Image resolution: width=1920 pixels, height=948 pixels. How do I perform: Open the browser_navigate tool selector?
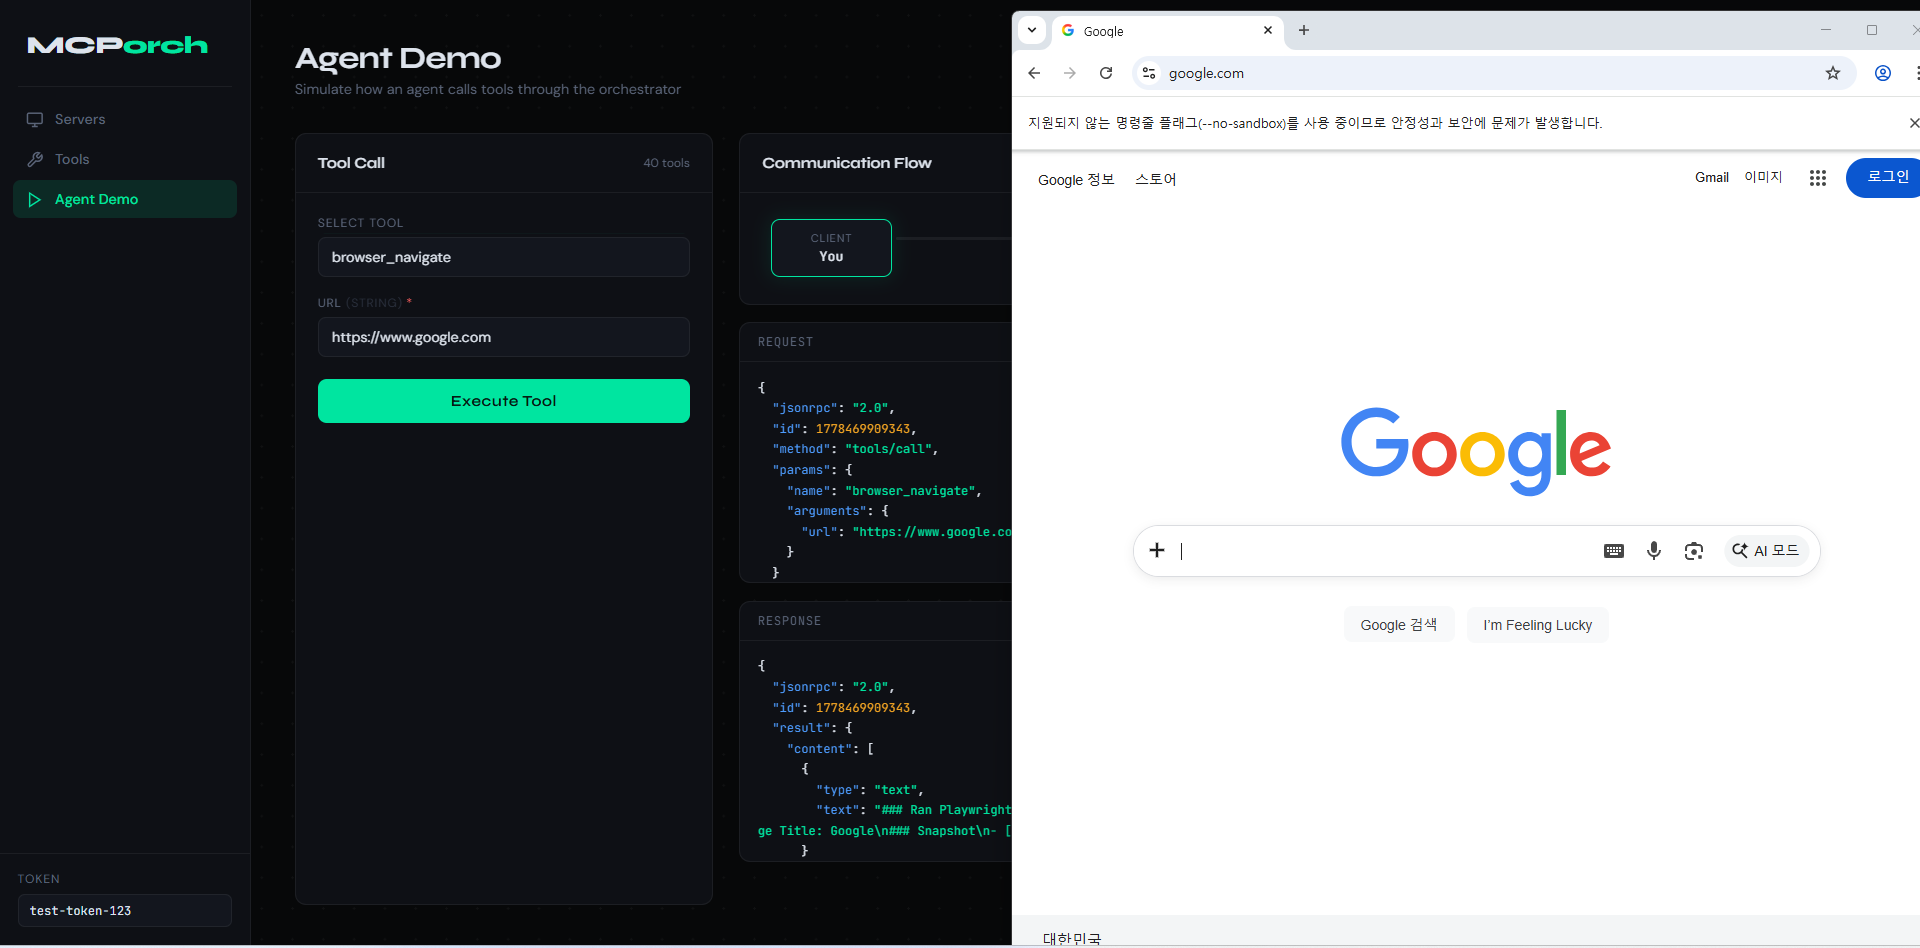coord(504,257)
